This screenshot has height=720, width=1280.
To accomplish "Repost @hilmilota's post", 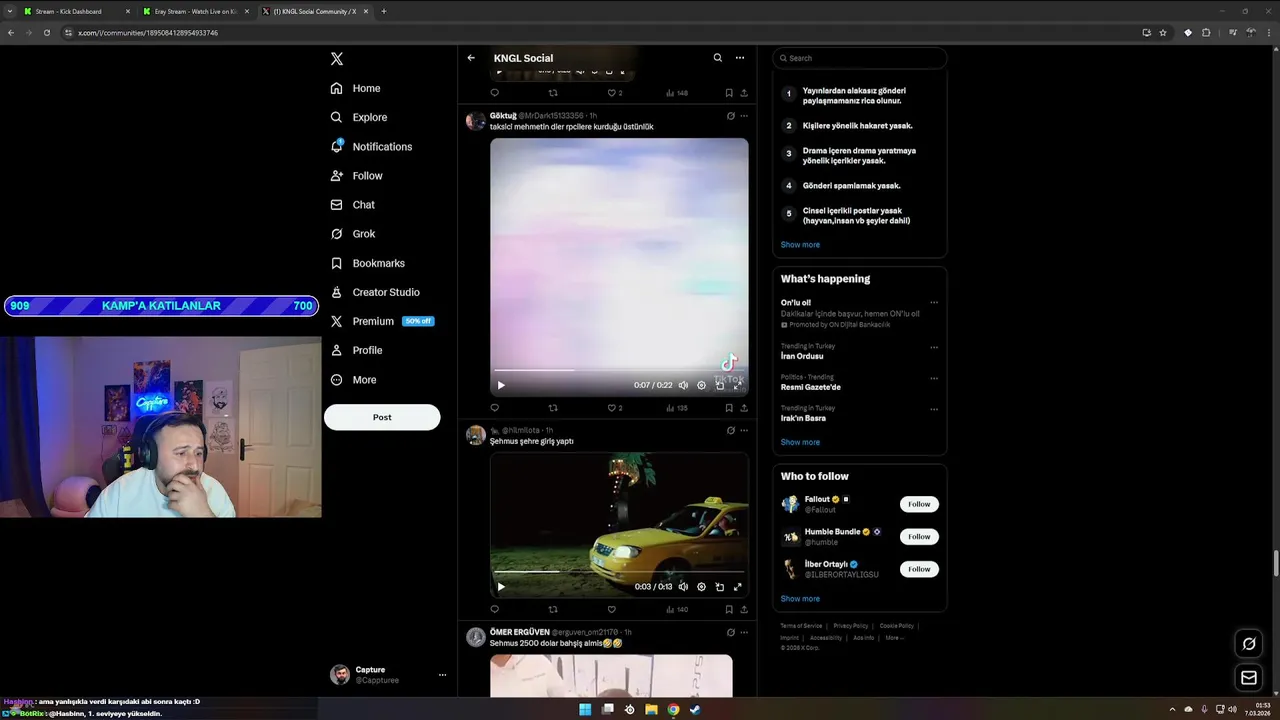I will pyautogui.click(x=553, y=609).
